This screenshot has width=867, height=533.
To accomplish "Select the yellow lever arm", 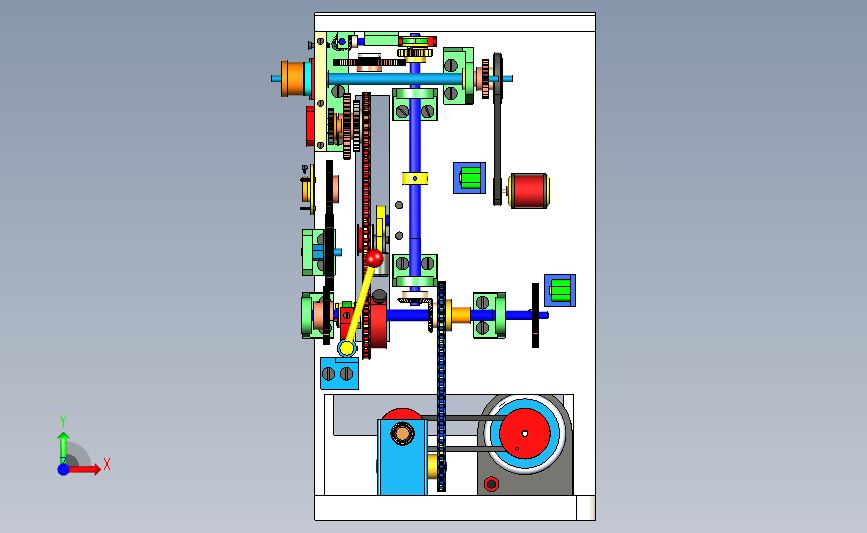I will point(361,304).
